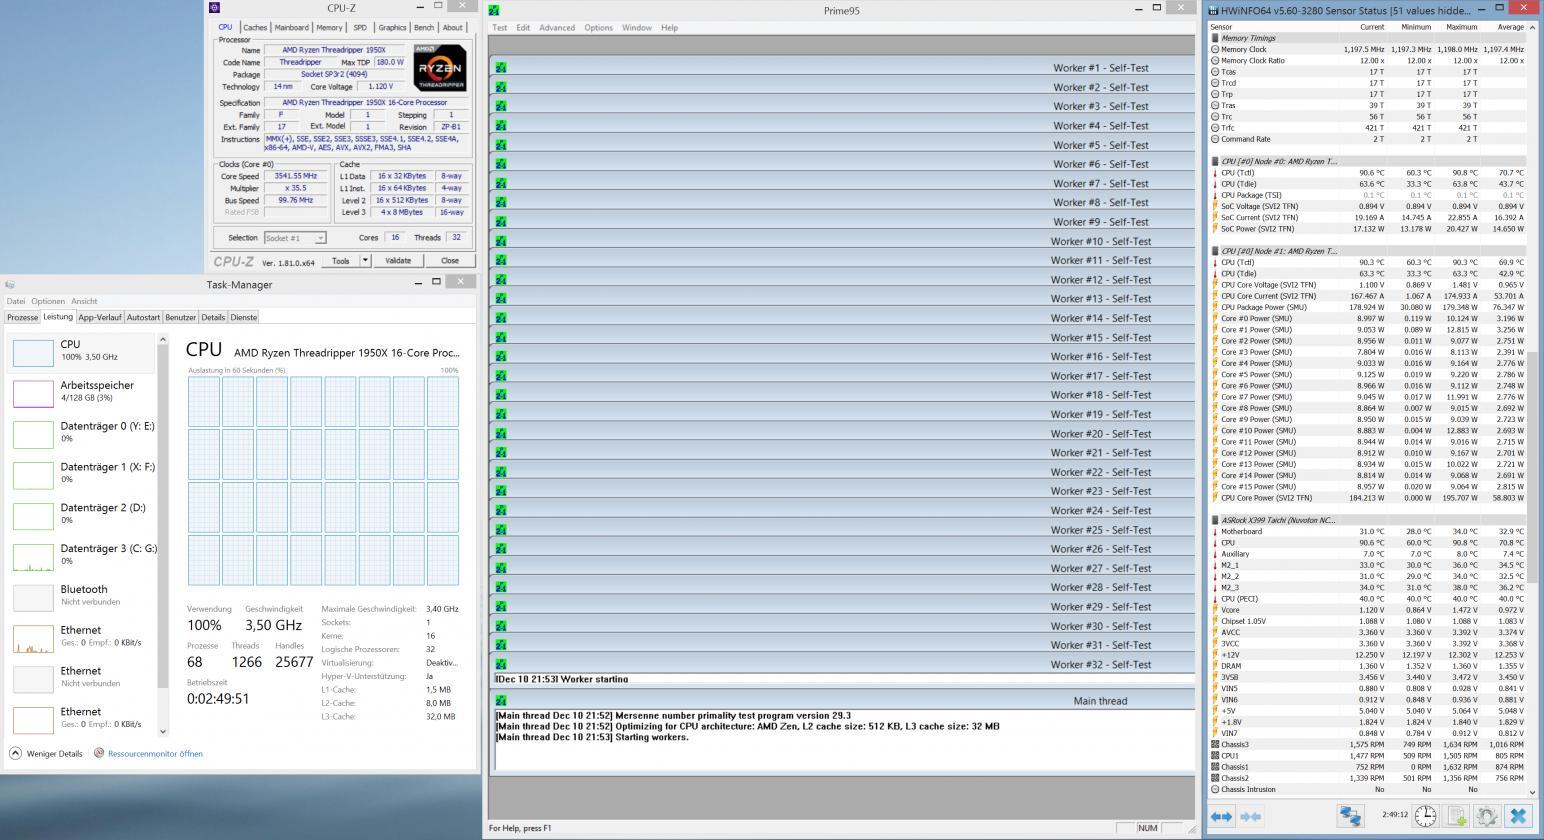Collapse the CPU Node #0 sensor group in HWiNFO
Image resolution: width=1544 pixels, height=840 pixels.
(1215, 161)
